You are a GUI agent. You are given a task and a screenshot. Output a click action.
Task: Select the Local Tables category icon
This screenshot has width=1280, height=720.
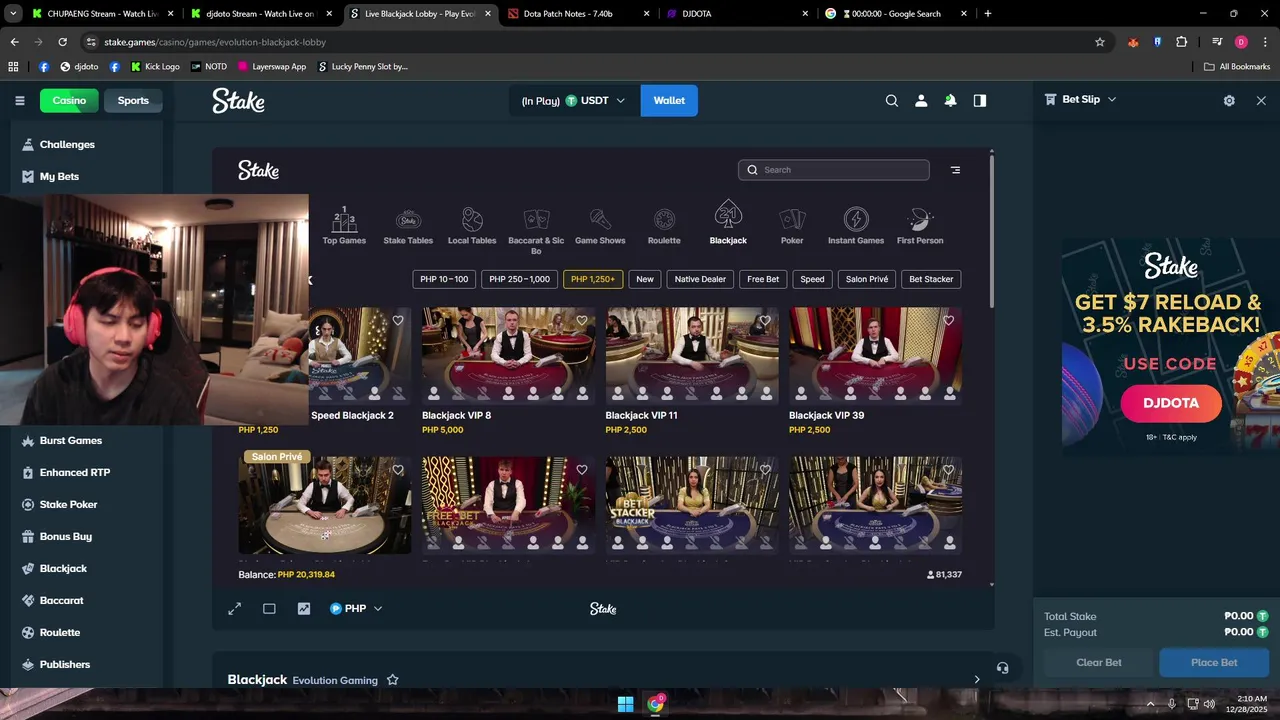pos(472,225)
